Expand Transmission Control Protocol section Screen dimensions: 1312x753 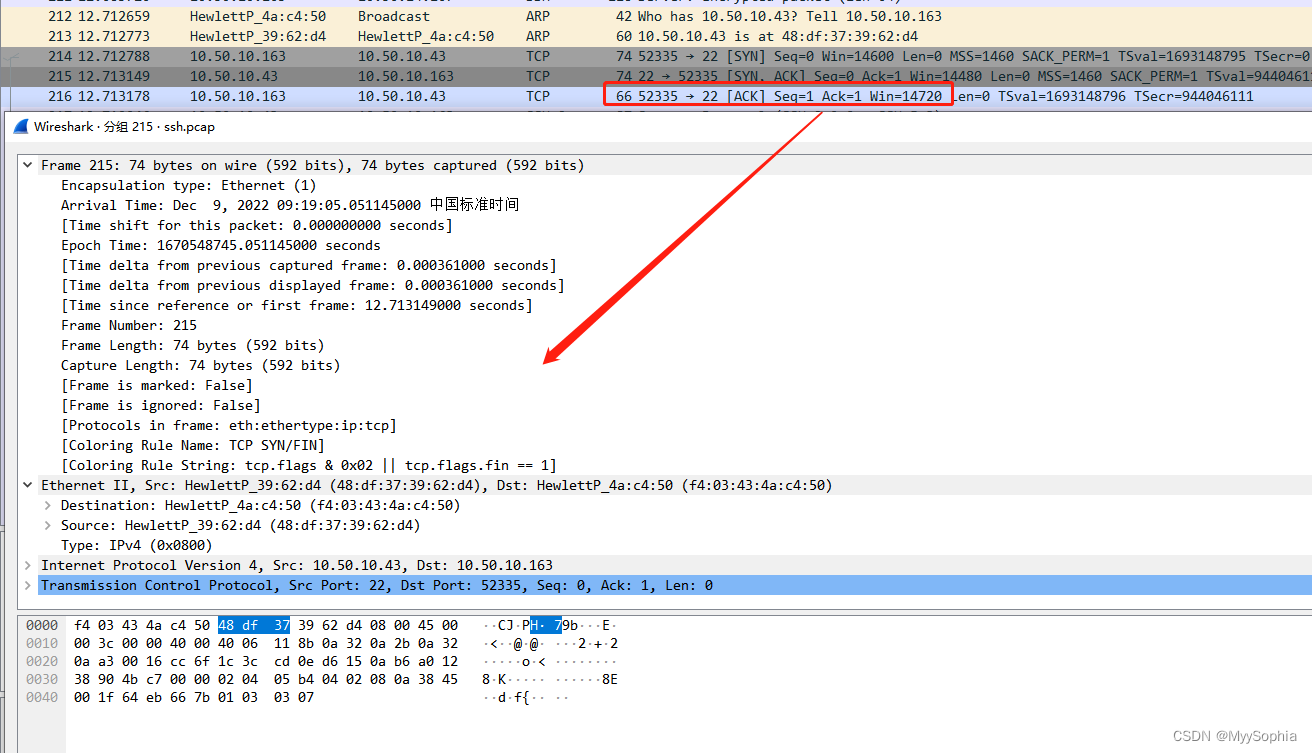pos(29,585)
